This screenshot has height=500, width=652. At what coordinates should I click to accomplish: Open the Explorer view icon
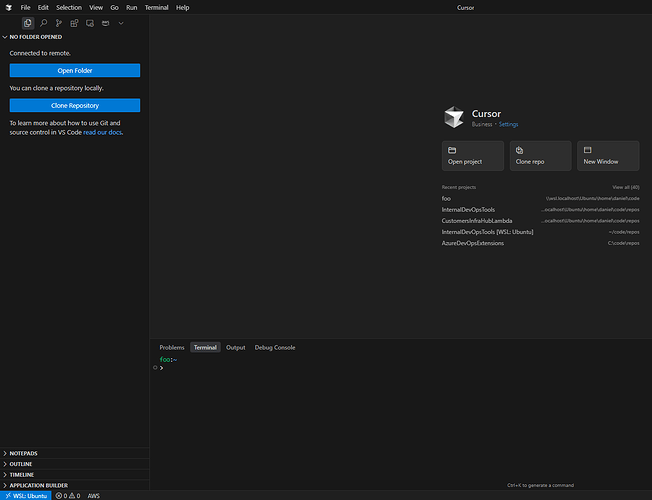coord(28,23)
